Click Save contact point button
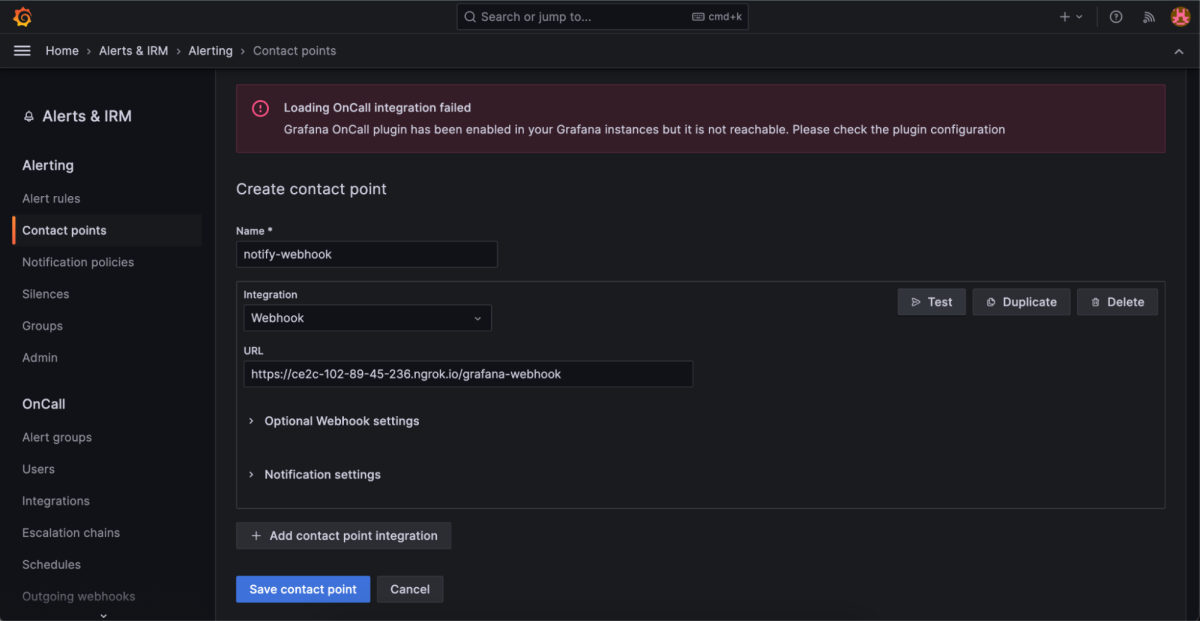This screenshot has width=1200, height=621. coord(303,589)
